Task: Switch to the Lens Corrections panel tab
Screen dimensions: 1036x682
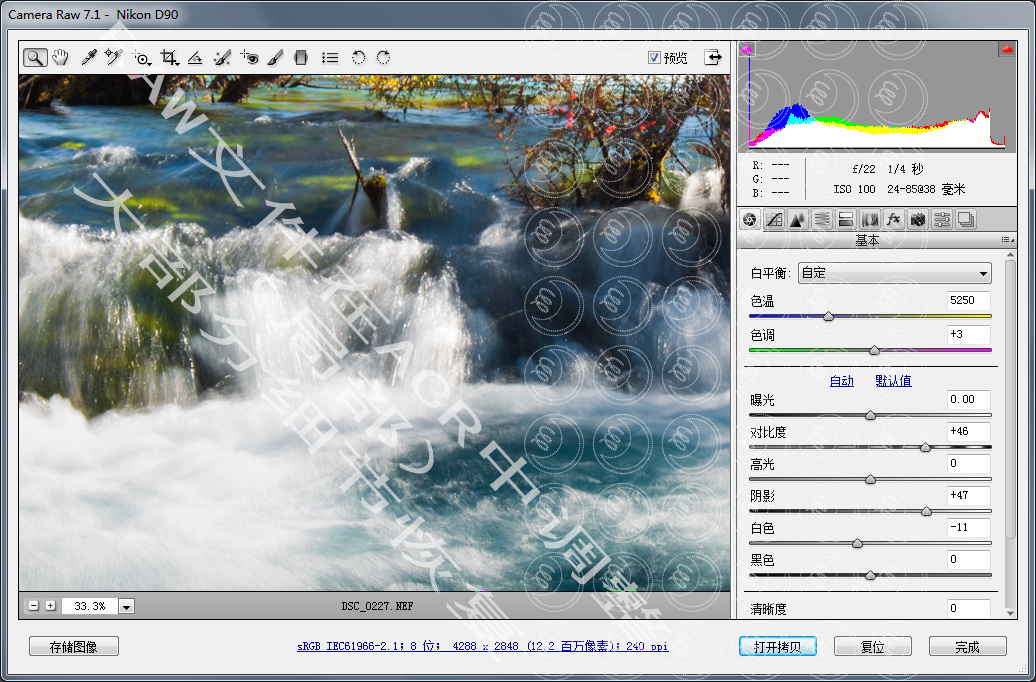Action: coord(870,219)
